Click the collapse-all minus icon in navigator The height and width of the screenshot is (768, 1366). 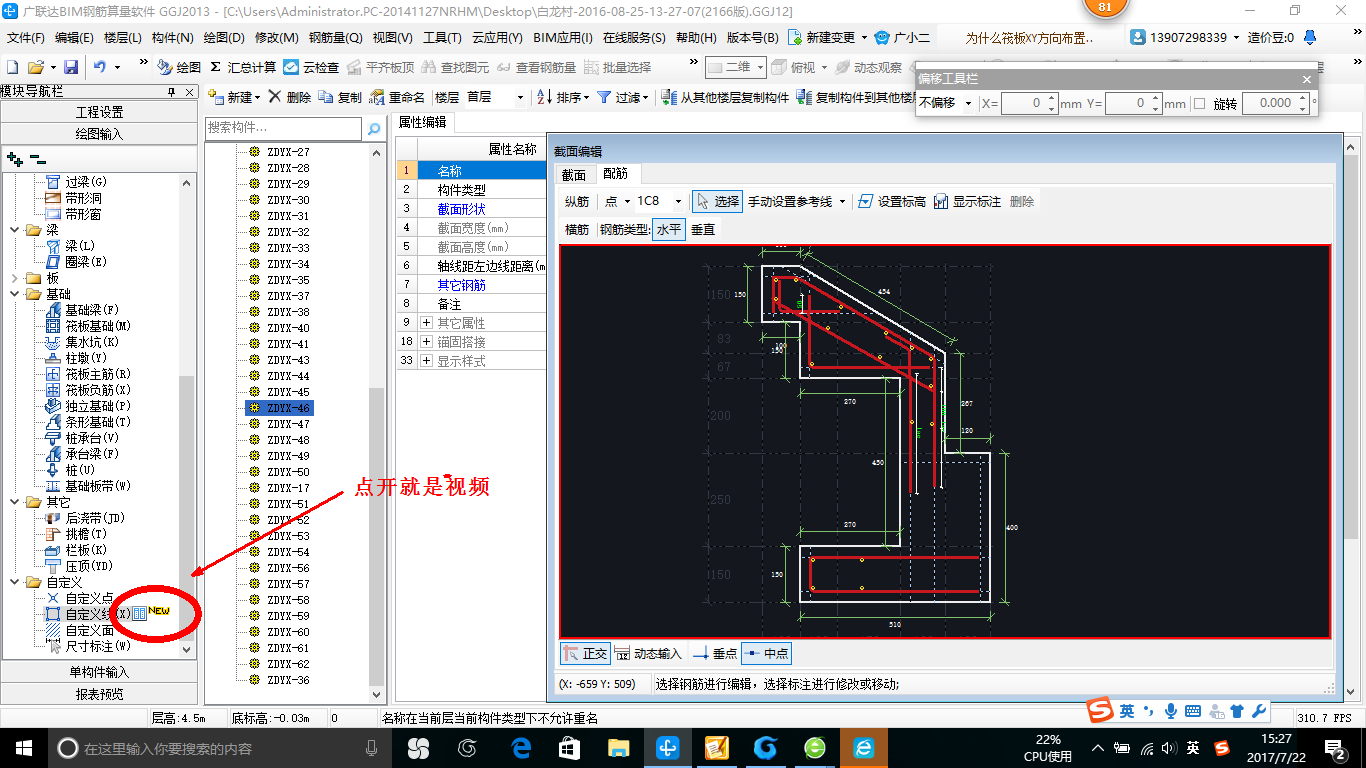pos(38,158)
